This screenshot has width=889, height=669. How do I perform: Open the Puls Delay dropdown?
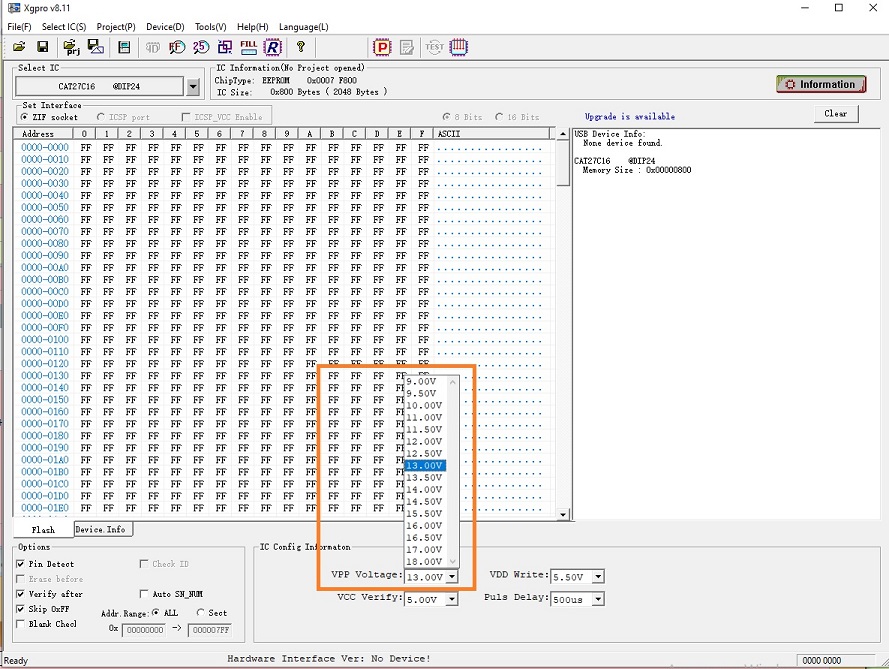tap(598, 599)
